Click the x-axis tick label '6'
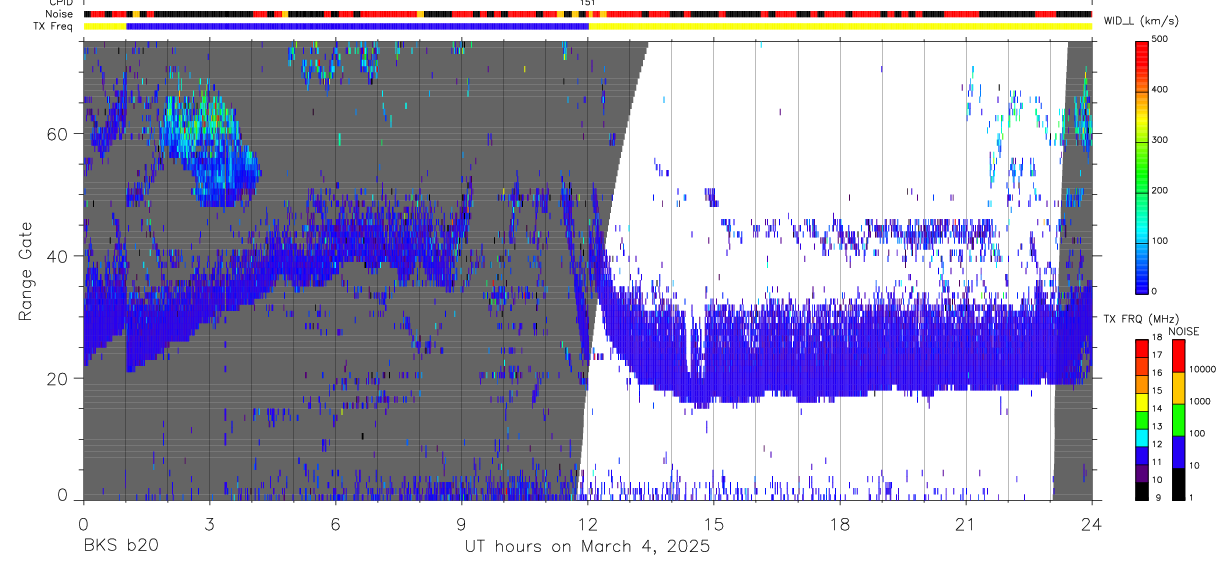Image resolution: width=1228 pixels, height=567 pixels. tap(335, 523)
